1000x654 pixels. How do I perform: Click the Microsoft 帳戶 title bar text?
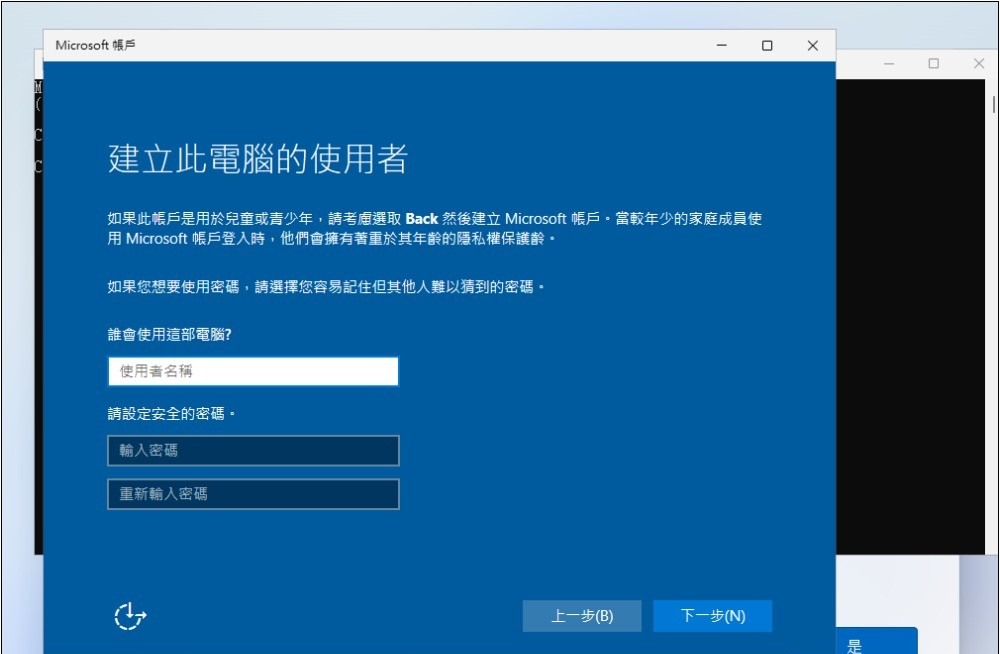coord(95,45)
